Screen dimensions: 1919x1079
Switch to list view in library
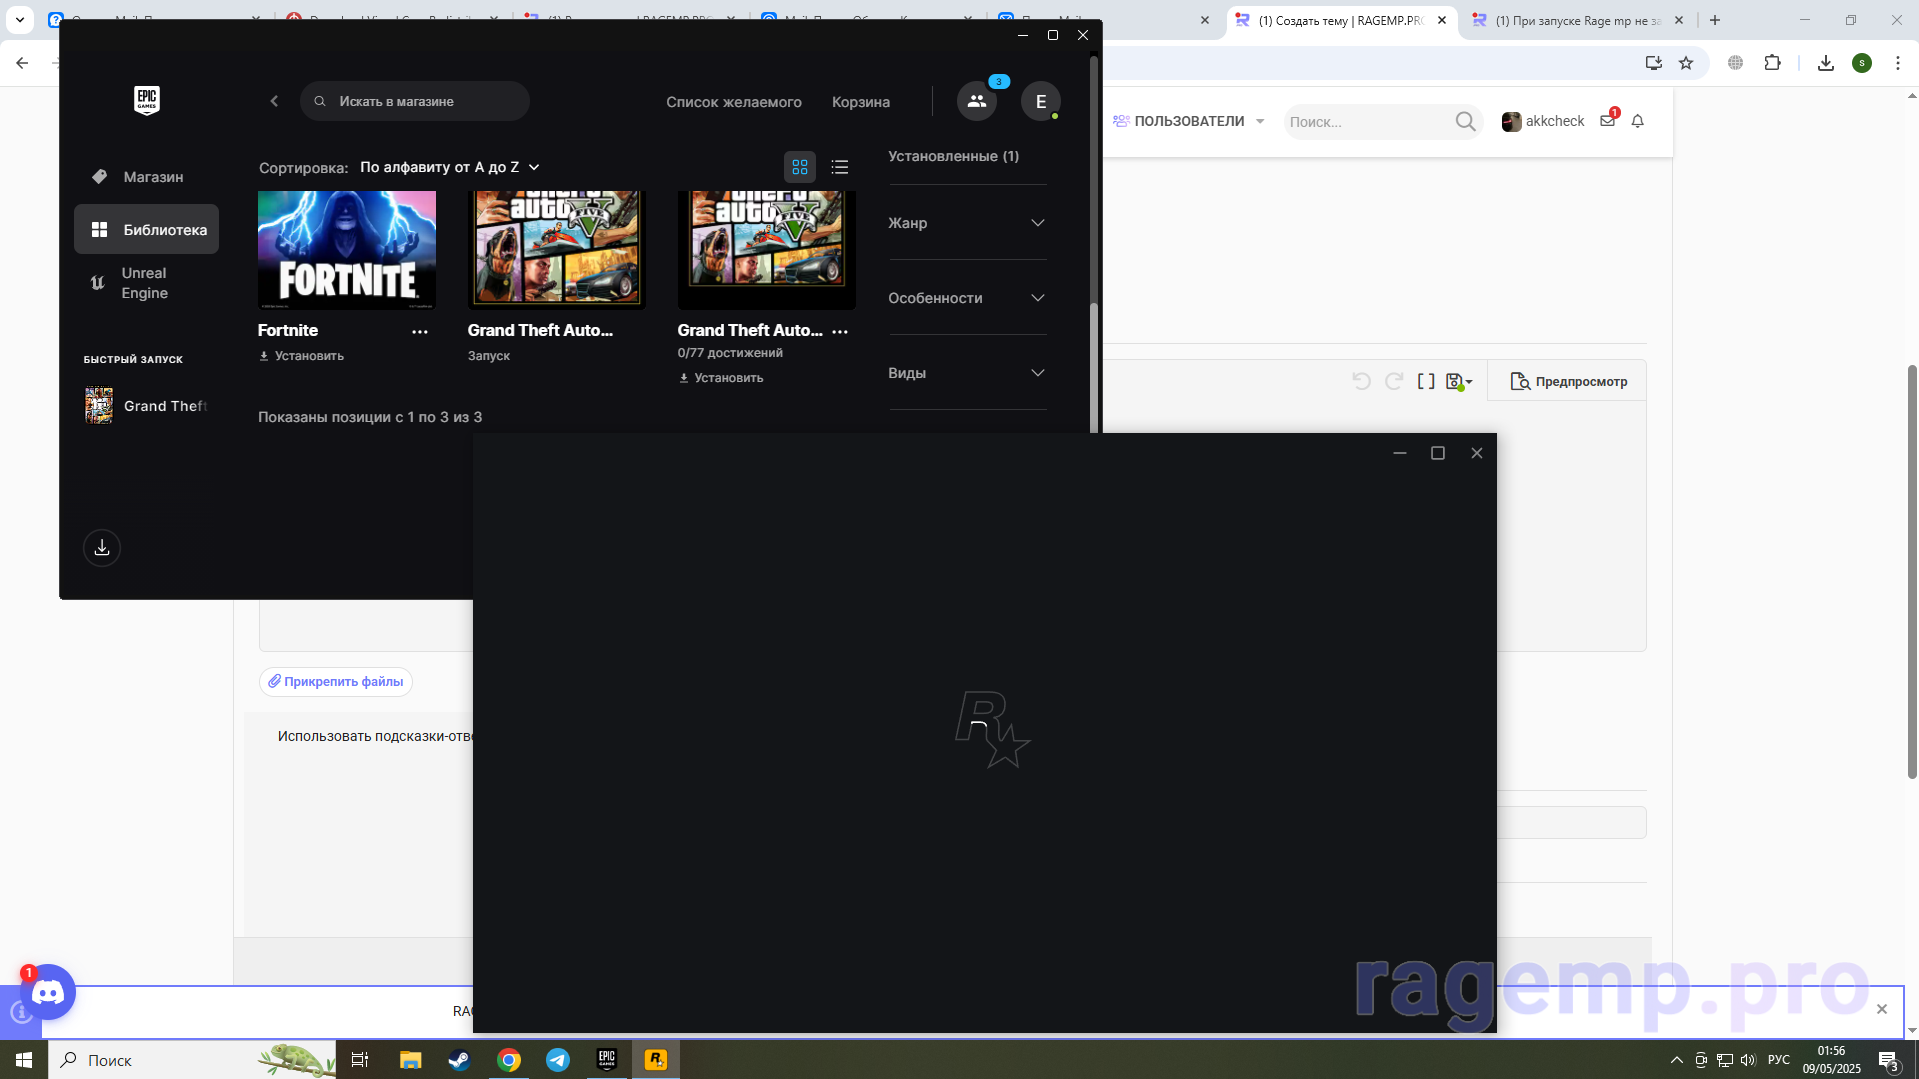(840, 167)
